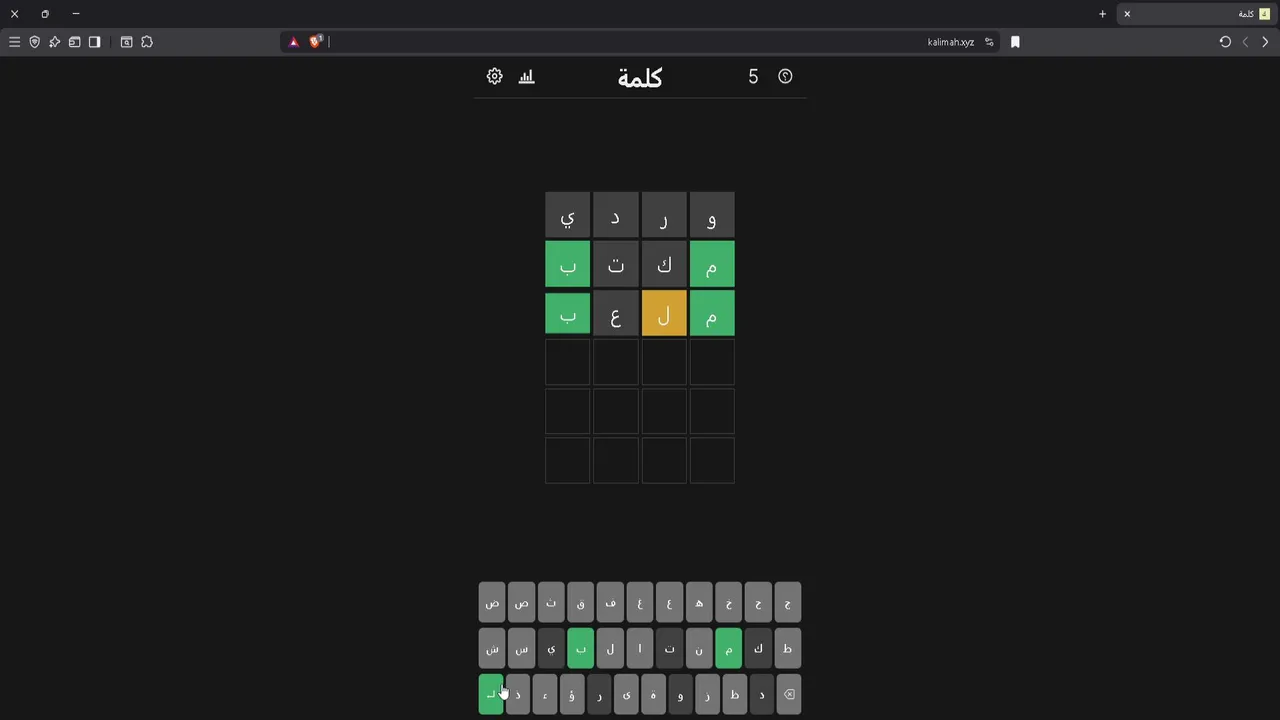Click the shield icon in browser toolbar
1280x720 pixels.
point(34,42)
